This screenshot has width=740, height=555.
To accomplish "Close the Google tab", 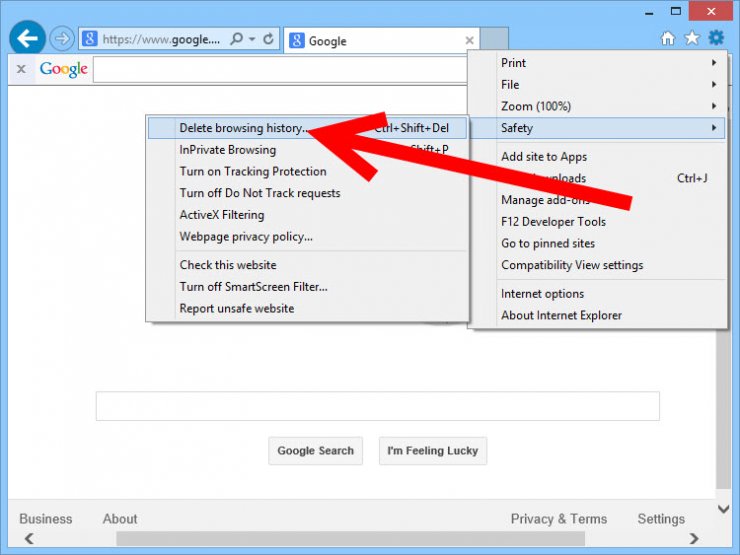I will [469, 41].
